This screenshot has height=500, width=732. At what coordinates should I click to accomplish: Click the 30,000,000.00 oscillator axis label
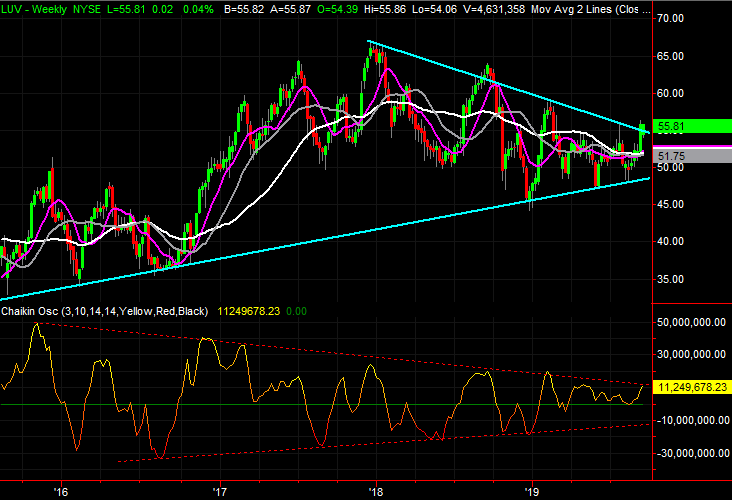(691, 354)
